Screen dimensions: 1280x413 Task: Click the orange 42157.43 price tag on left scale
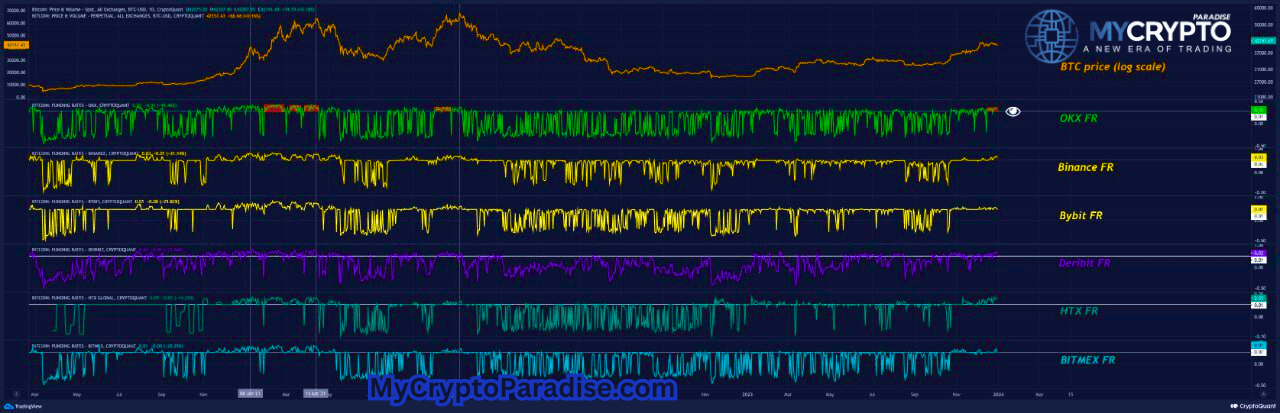tap(16, 46)
